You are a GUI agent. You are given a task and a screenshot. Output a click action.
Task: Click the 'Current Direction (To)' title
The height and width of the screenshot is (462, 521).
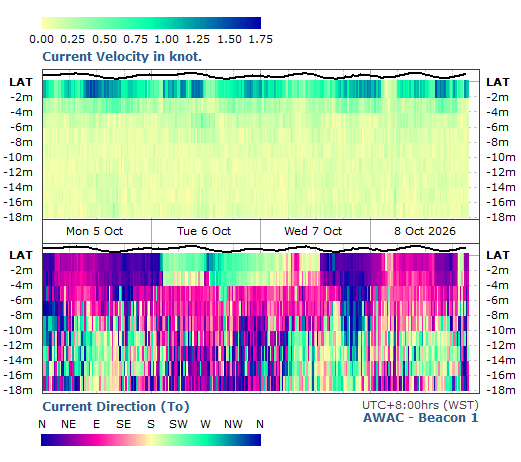(x=116, y=407)
